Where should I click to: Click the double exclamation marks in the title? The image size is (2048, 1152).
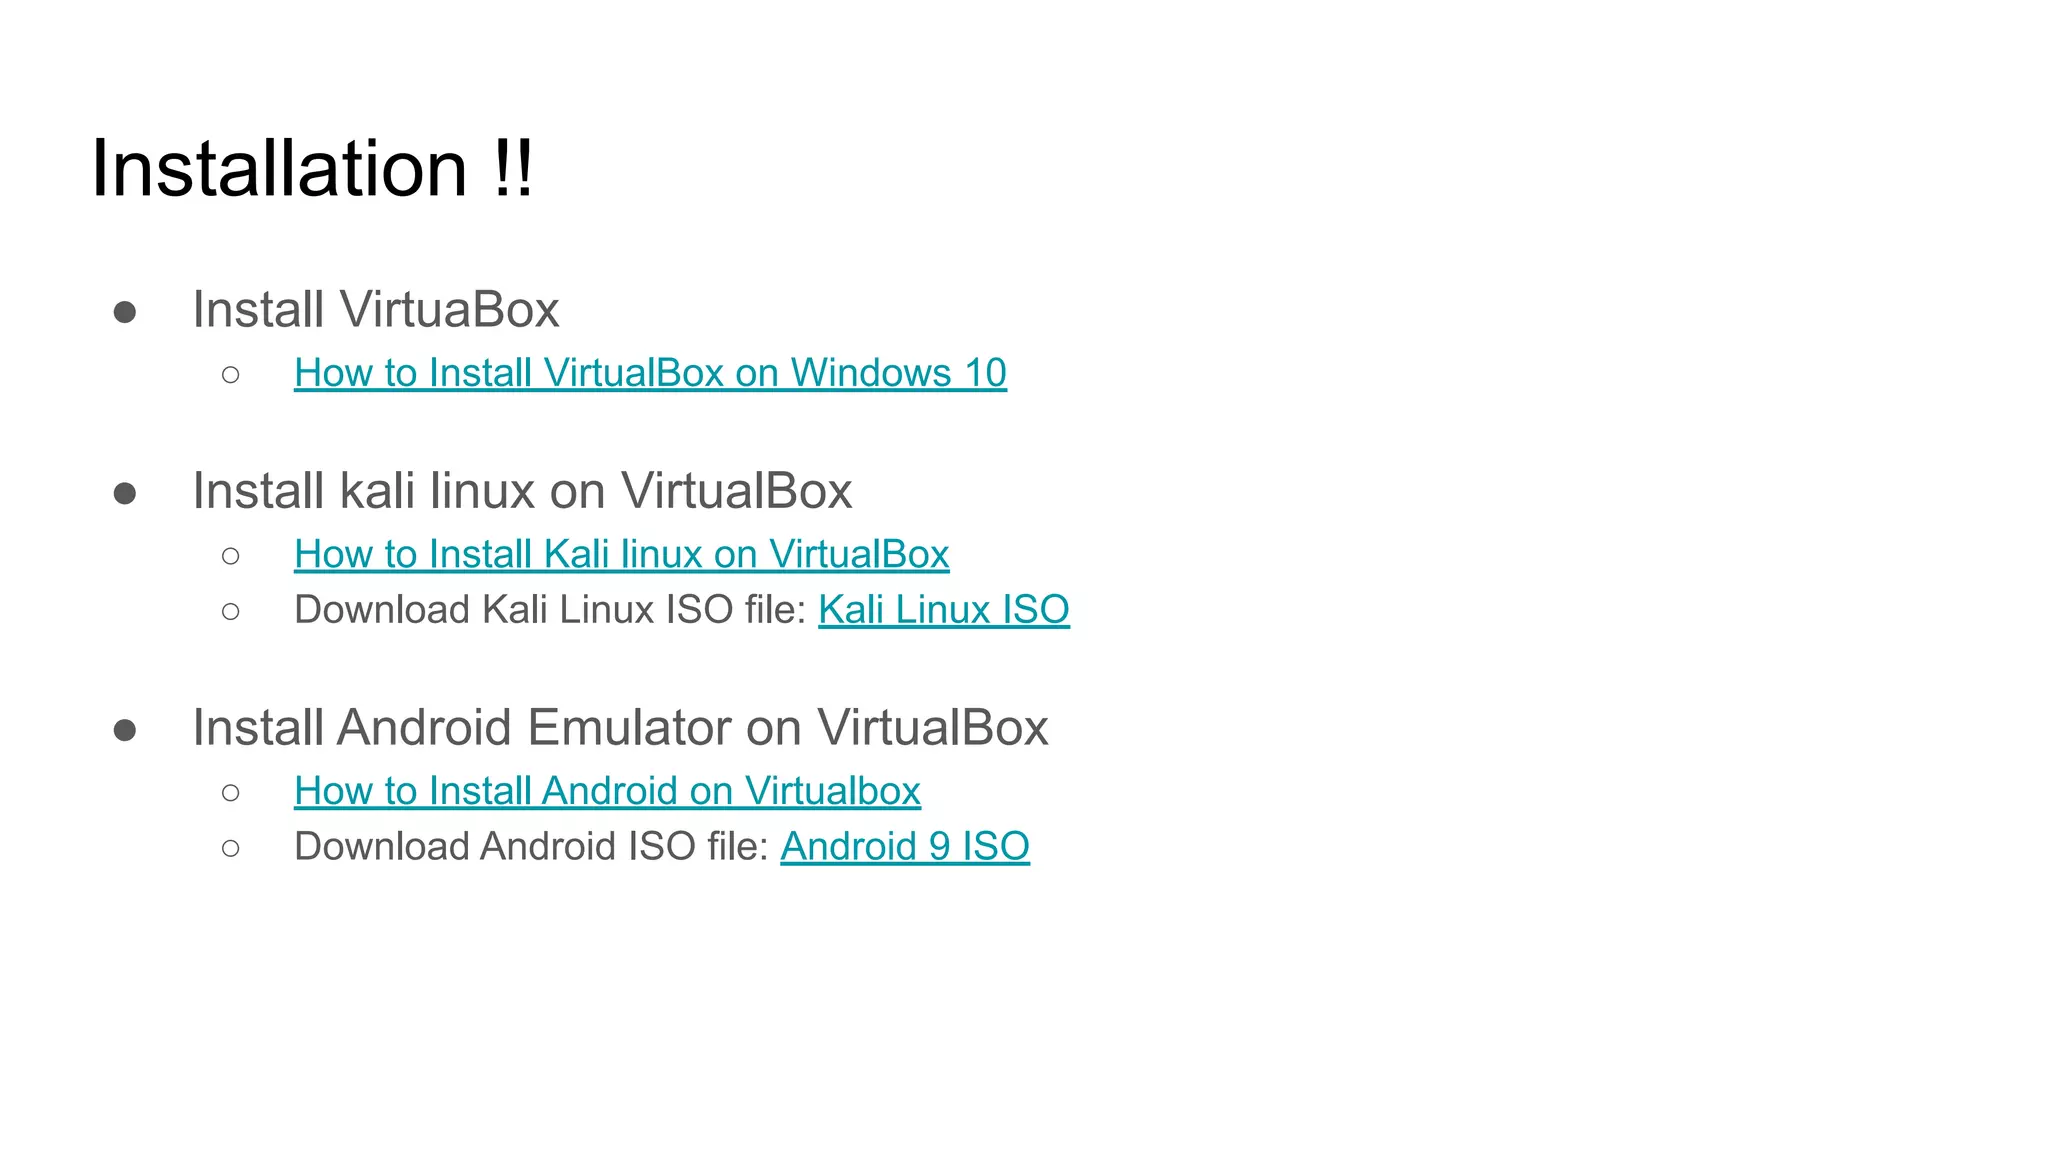point(514,168)
